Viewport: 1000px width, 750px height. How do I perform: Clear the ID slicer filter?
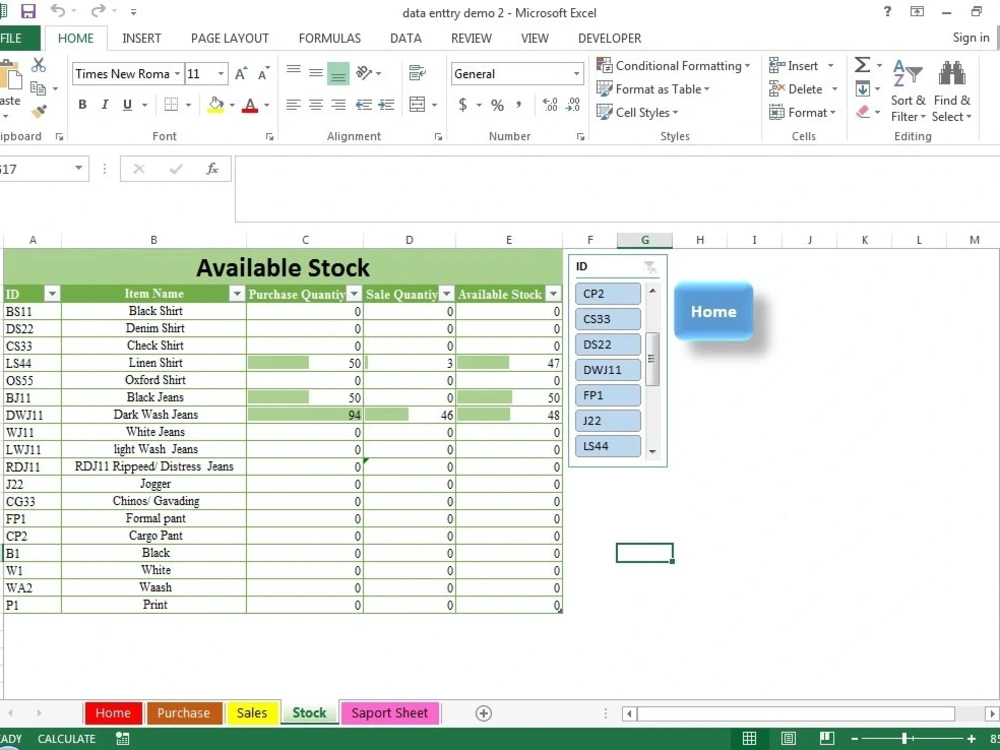650,267
